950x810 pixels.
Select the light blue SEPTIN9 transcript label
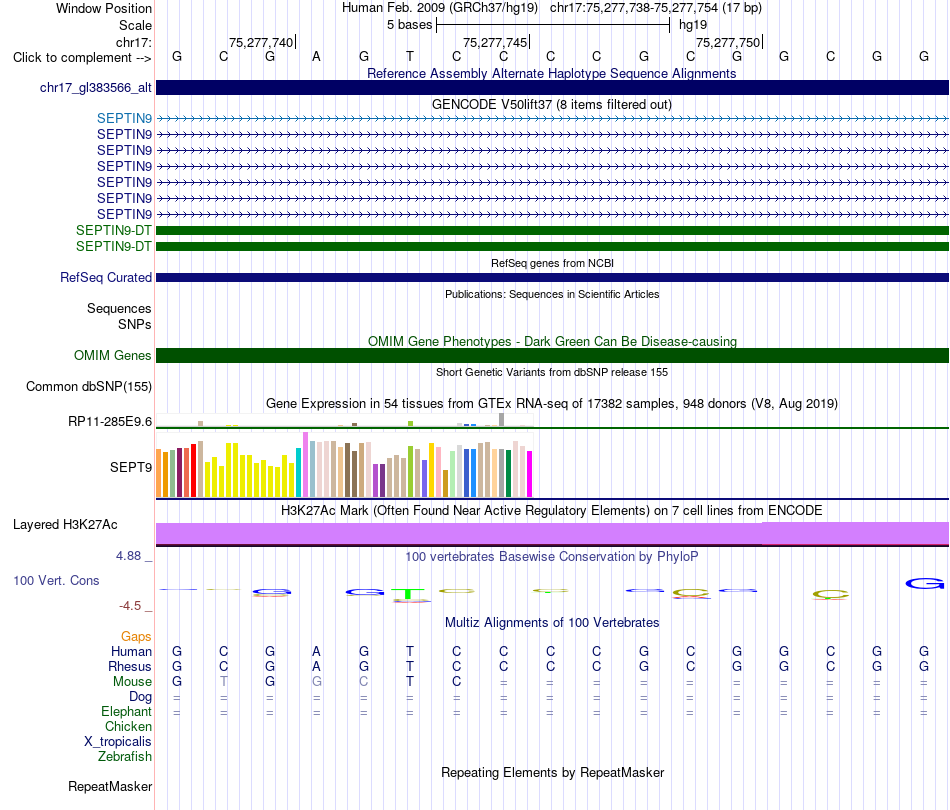124,118
